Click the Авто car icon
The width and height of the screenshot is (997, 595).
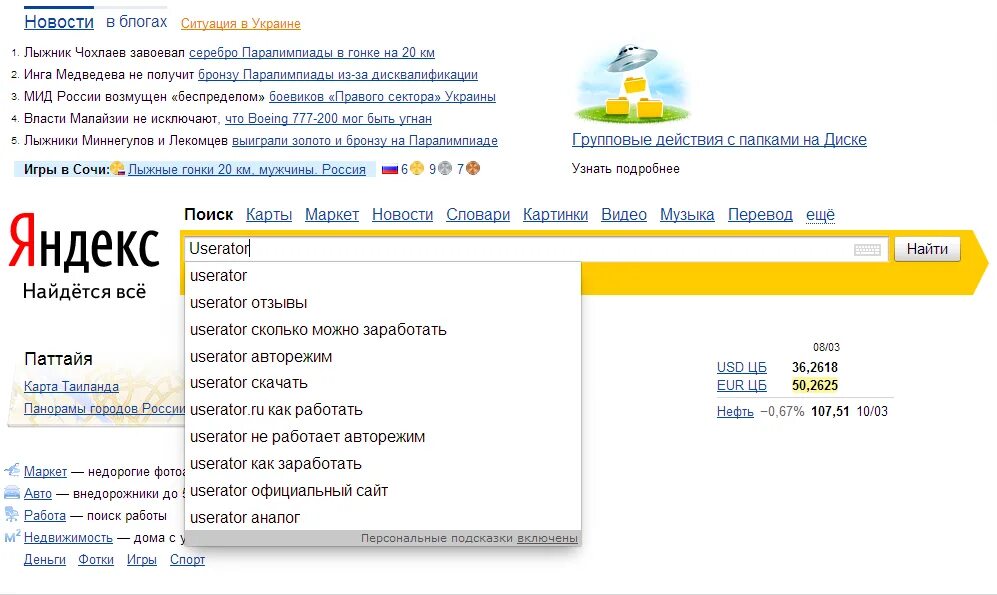12,493
